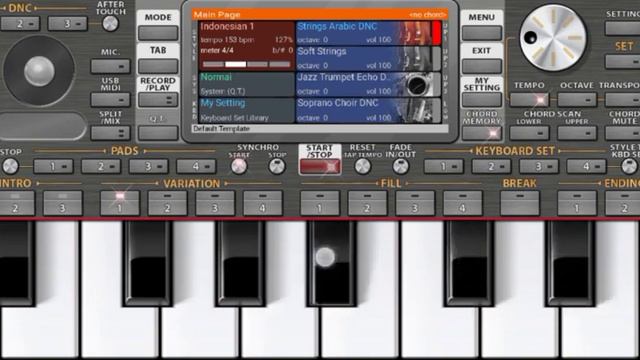640x360 pixels.
Task: Trigger PAD 2
Action: pyautogui.click(x=101, y=166)
